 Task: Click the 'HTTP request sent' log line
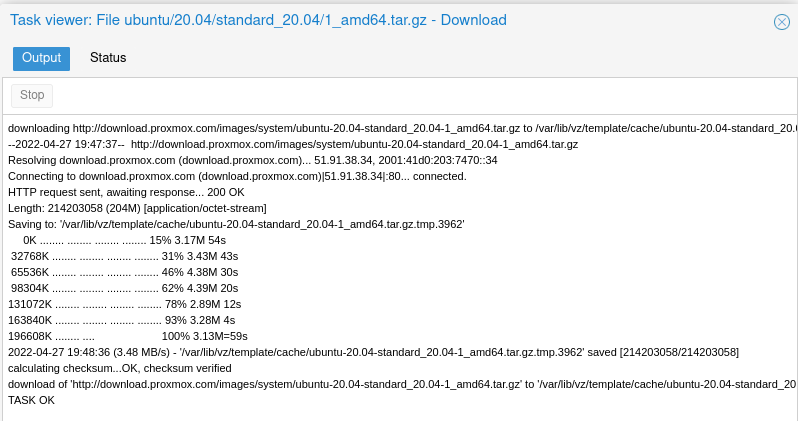126,192
